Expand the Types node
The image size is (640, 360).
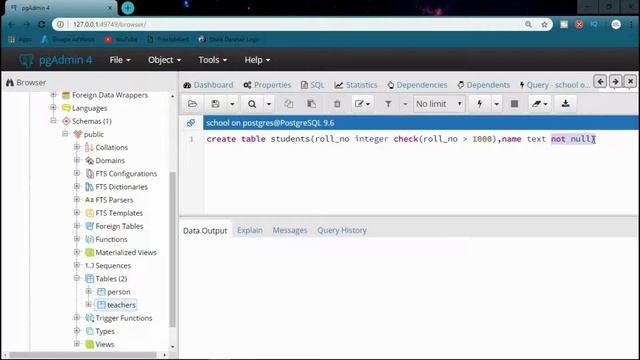click(x=77, y=331)
